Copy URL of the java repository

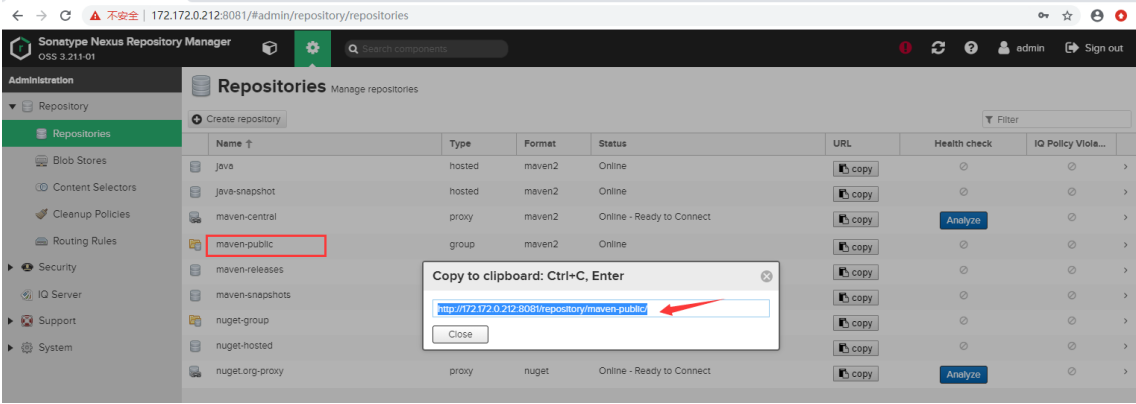tap(856, 169)
